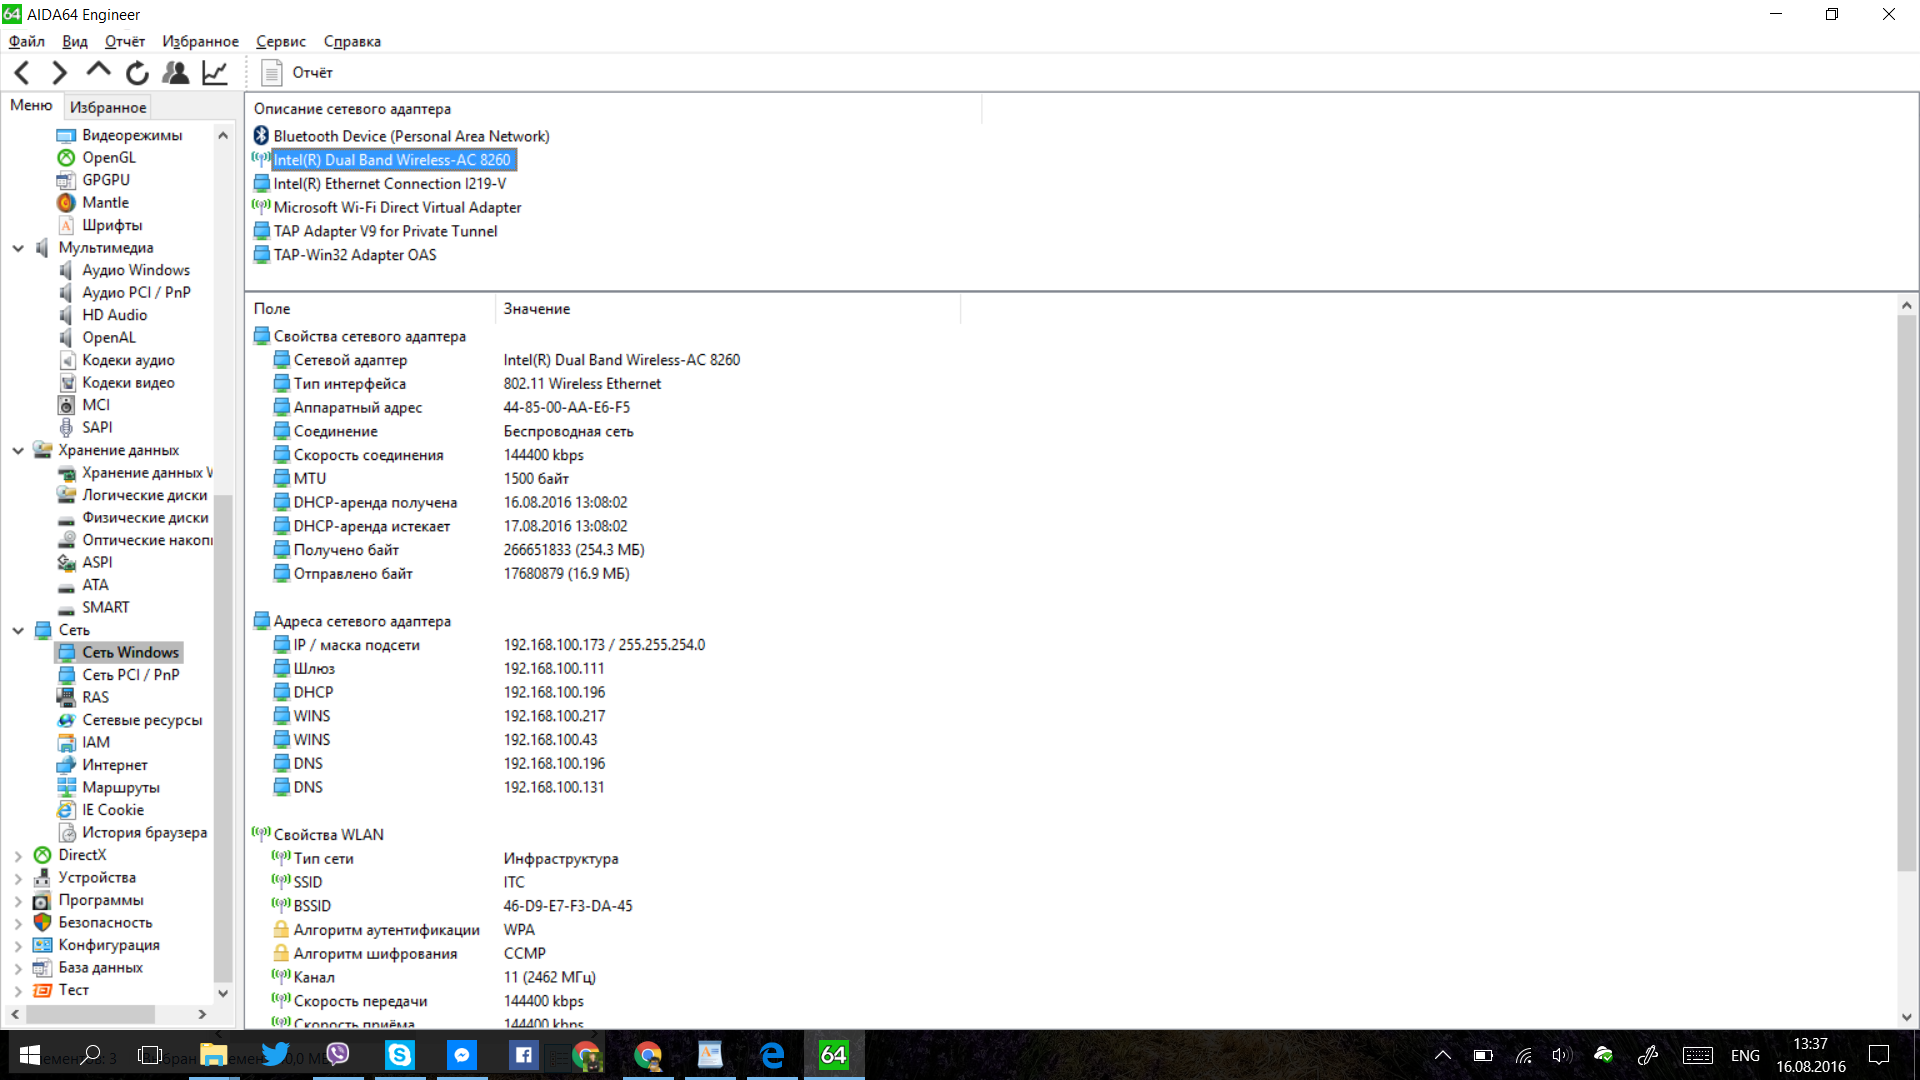Open Windows Action Center notifications
The width and height of the screenshot is (1920, 1080).
tap(1879, 1055)
